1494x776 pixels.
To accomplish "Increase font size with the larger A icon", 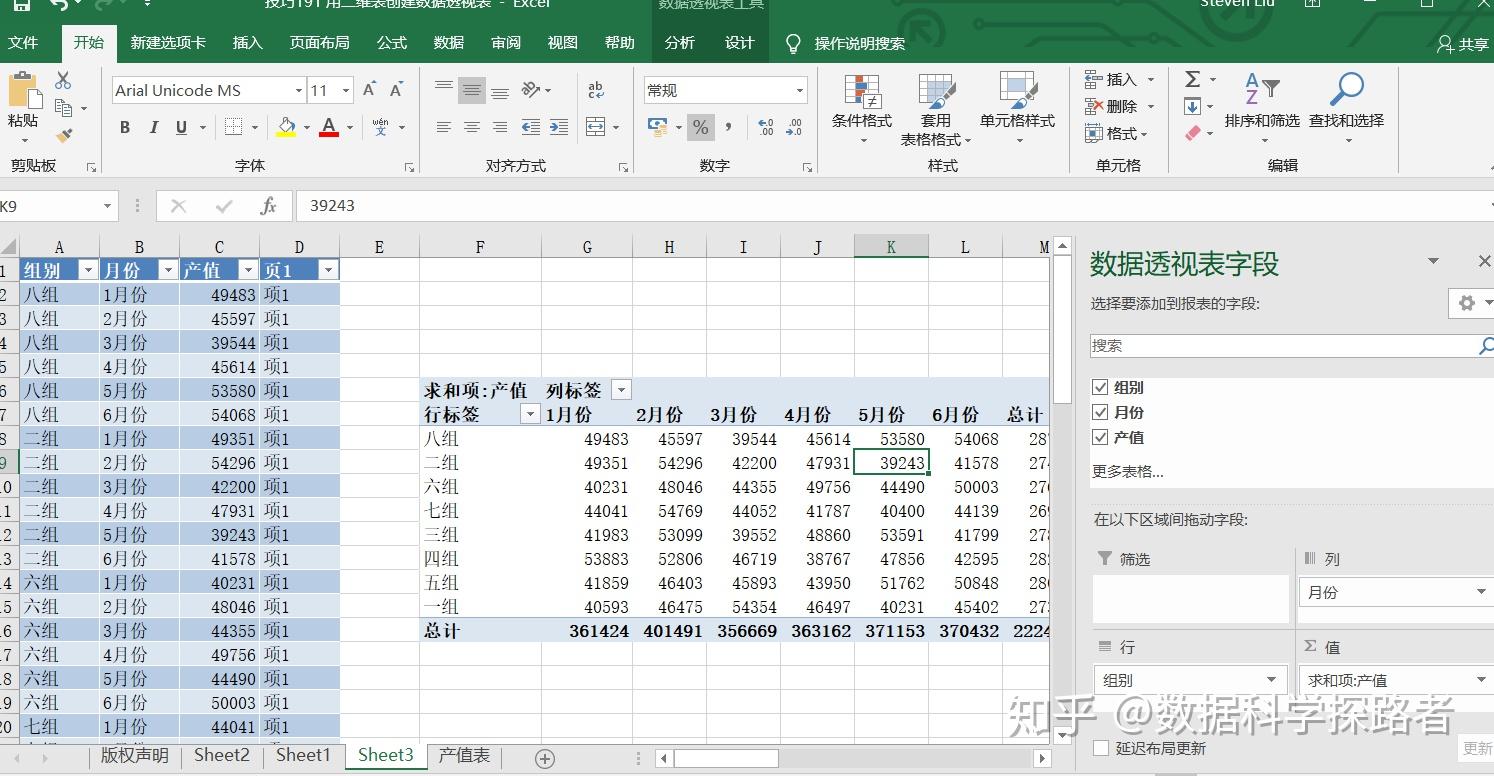I will point(369,90).
